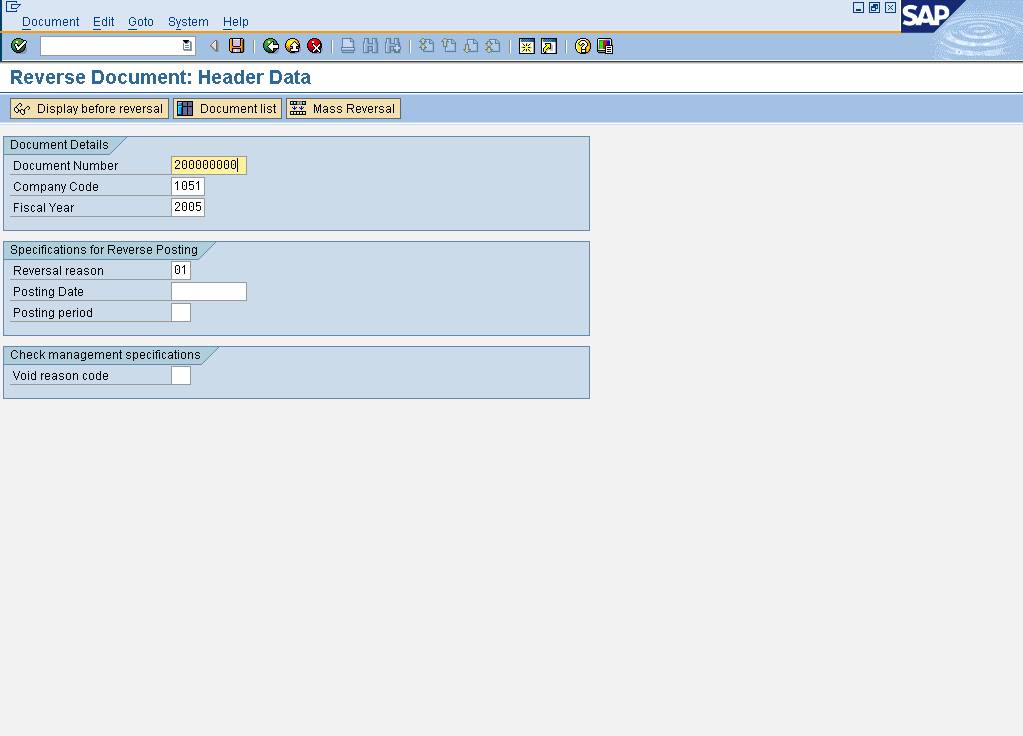Click the Company Code label

pyautogui.click(x=55, y=187)
